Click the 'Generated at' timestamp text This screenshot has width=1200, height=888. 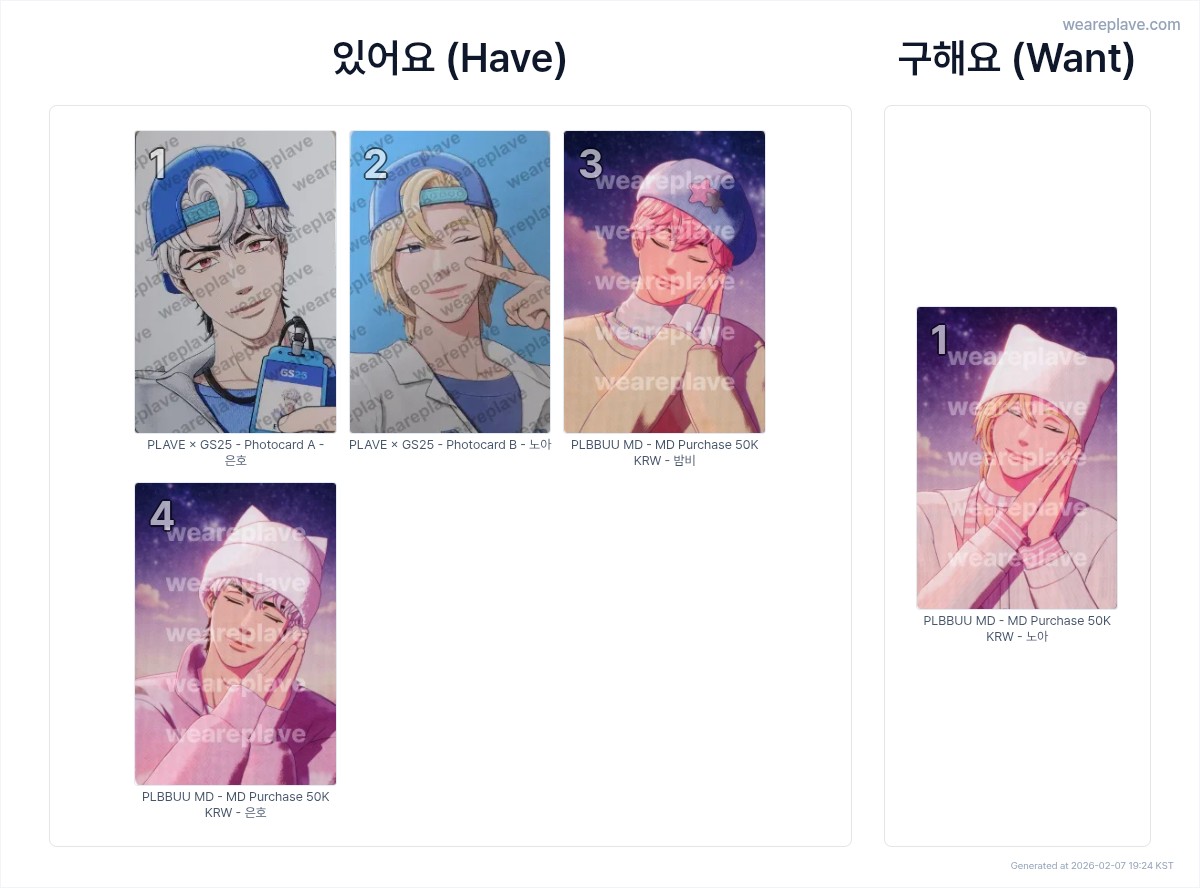1092,866
